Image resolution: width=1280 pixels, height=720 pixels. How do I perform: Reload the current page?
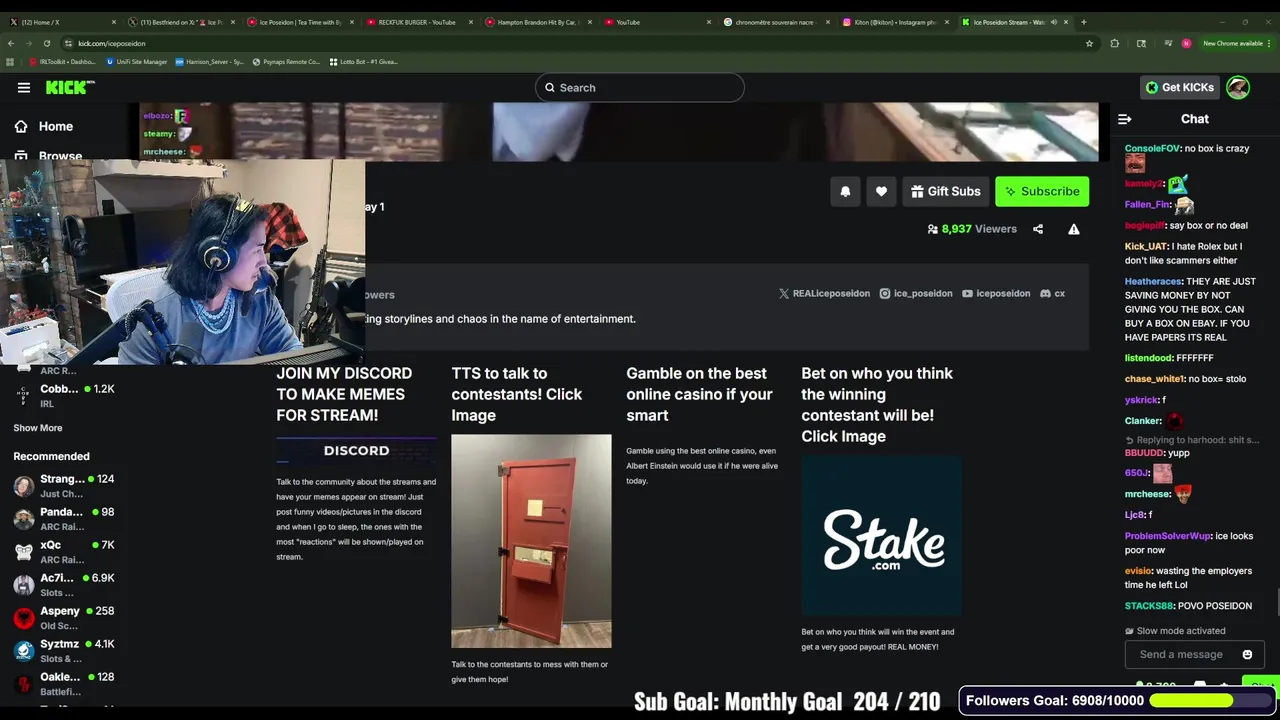(47, 43)
